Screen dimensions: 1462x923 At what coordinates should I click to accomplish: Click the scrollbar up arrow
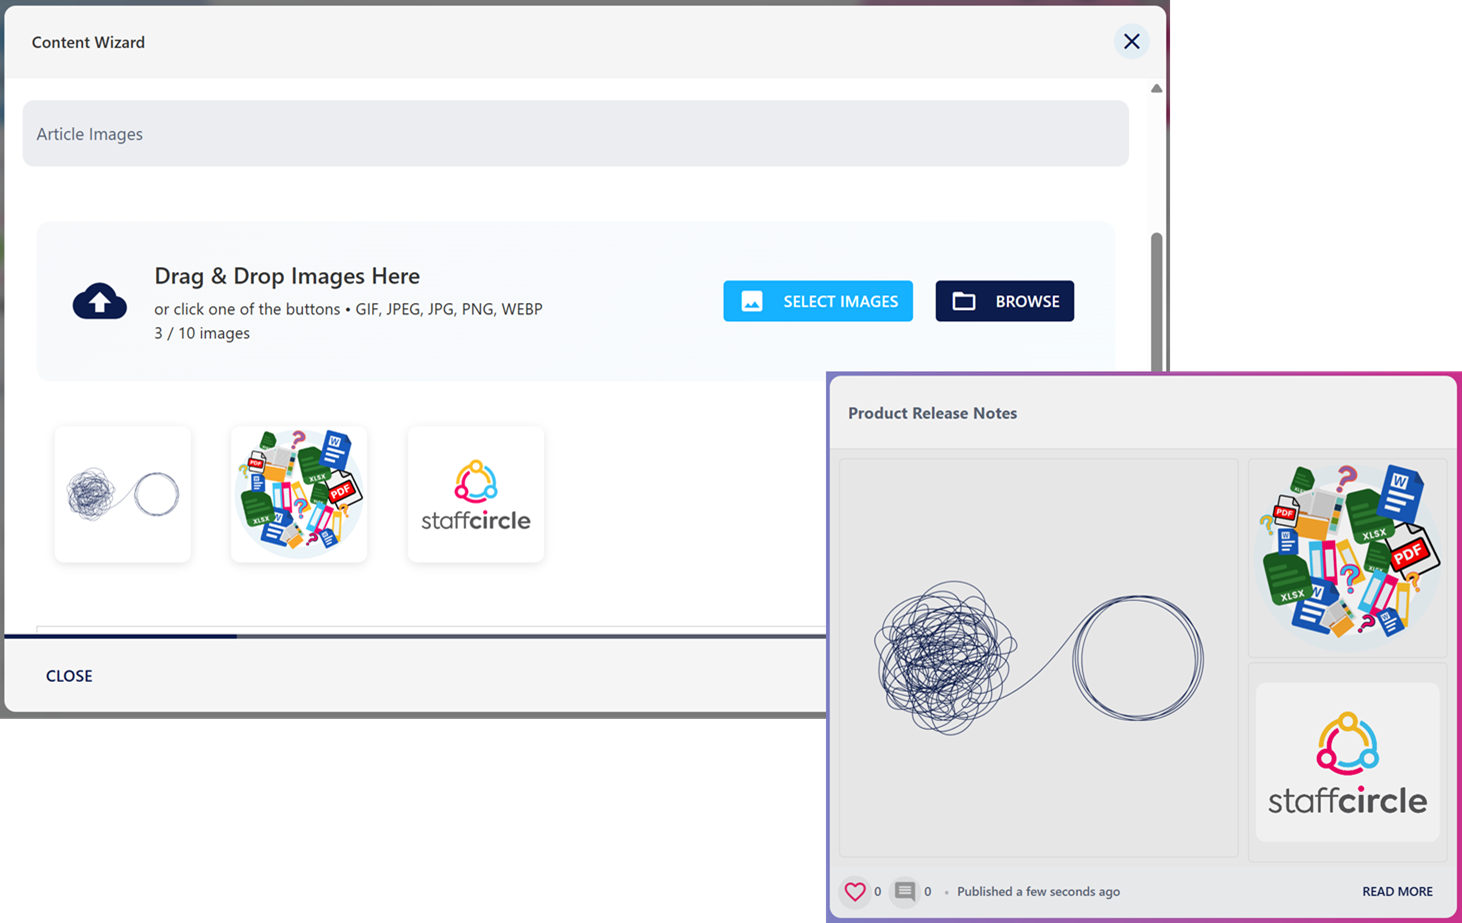tap(1156, 89)
